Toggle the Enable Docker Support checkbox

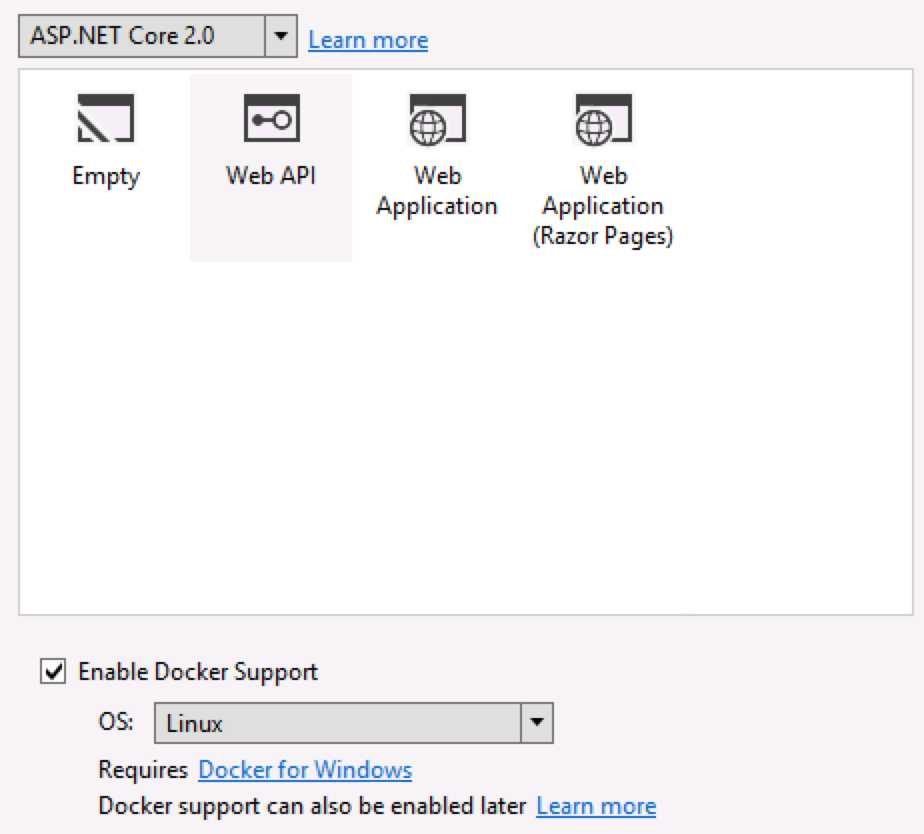click(53, 671)
